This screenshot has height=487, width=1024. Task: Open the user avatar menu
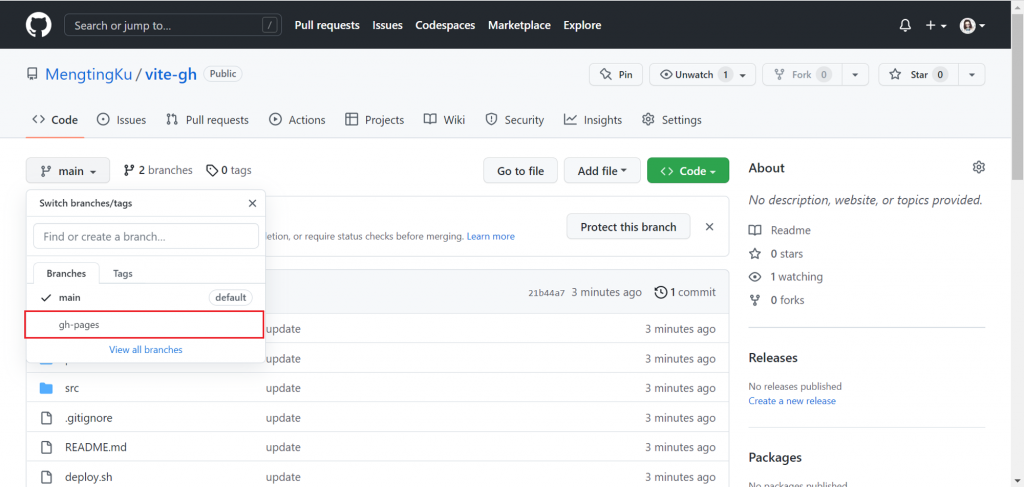tap(972, 25)
